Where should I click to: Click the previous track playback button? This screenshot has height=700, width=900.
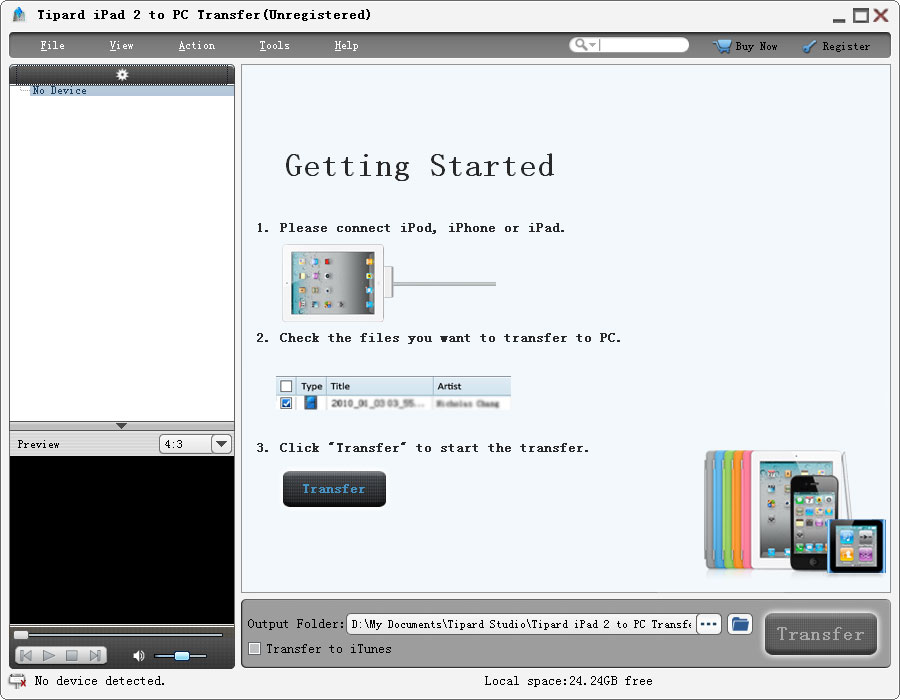pos(26,655)
